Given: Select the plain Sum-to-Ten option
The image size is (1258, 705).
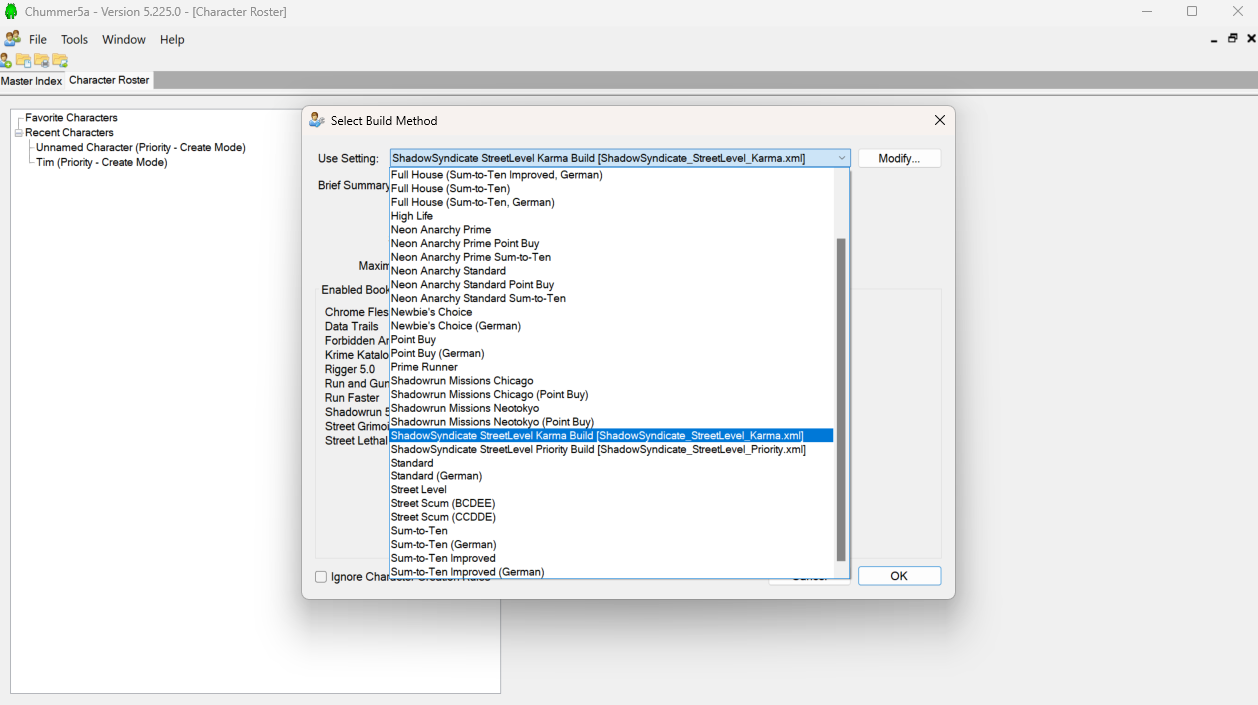Looking at the screenshot, I should [x=611, y=531].
